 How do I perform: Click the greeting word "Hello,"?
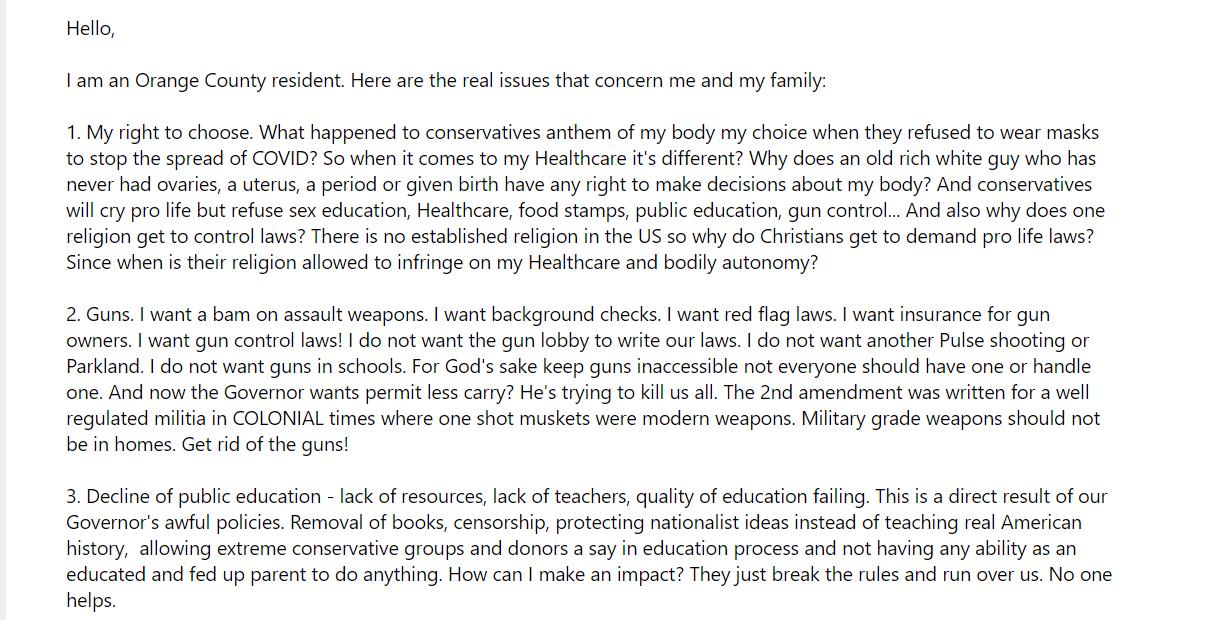[x=91, y=29]
